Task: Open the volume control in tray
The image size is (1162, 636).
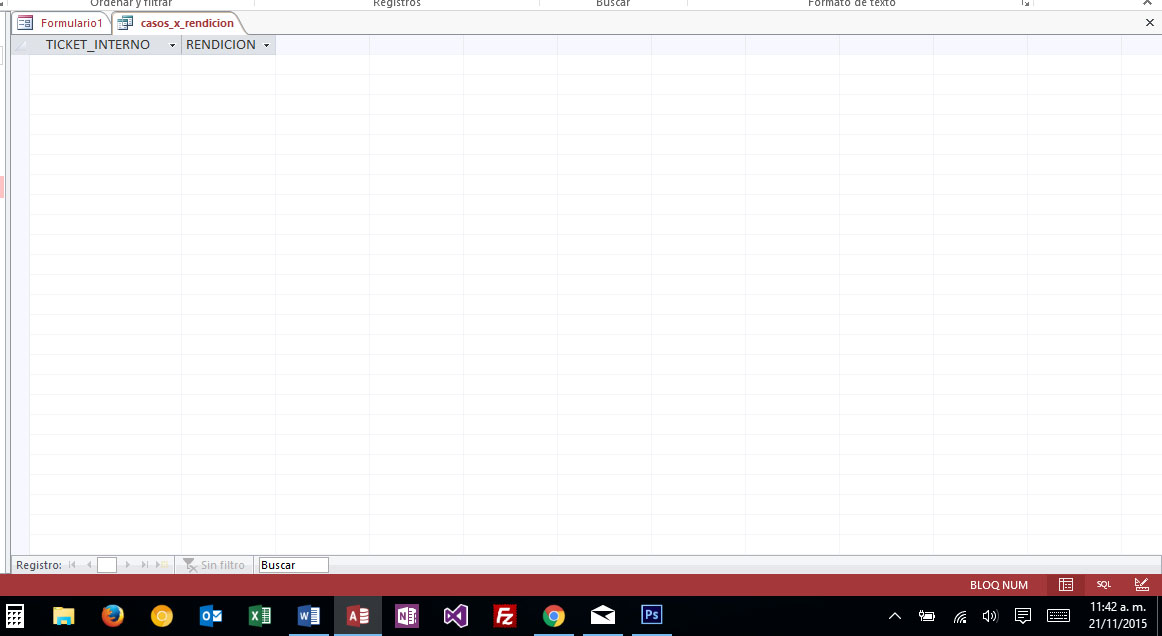Action: [990, 616]
